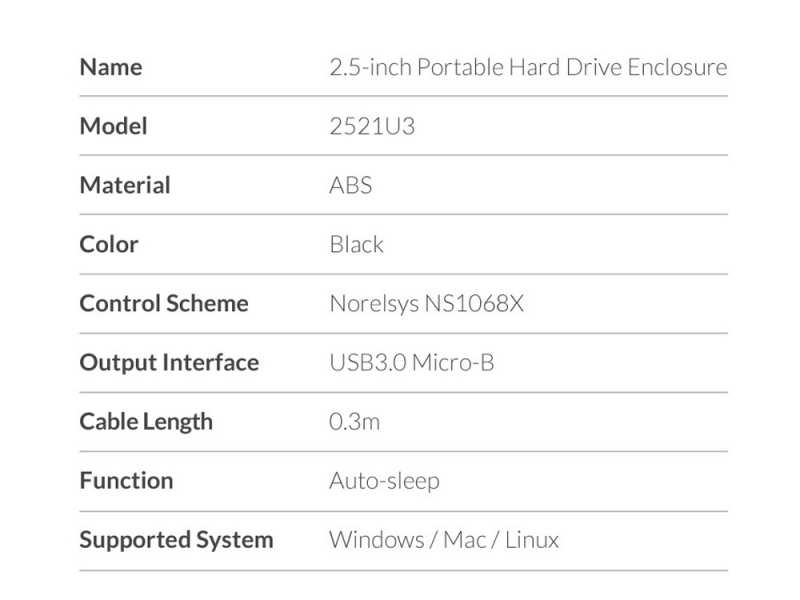Image resolution: width=800 pixels, height=600 pixels.
Task: Select the USB3.0 Micro-B value
Action: click(412, 363)
